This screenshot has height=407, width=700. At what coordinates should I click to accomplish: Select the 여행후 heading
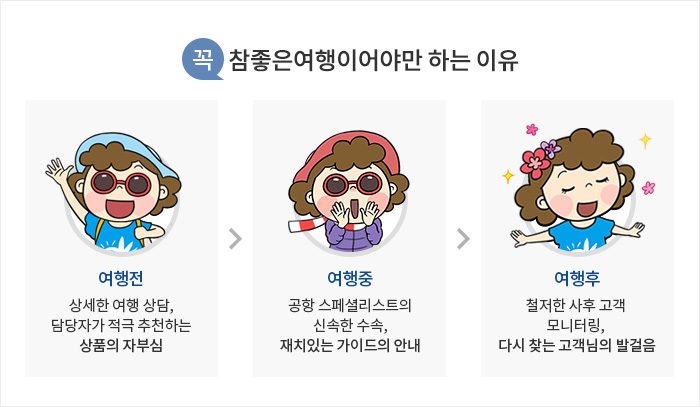point(577,278)
